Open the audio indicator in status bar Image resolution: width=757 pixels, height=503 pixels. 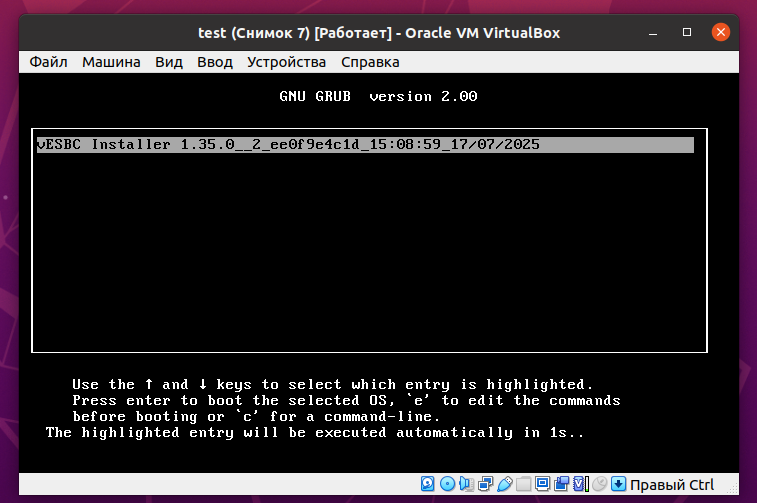tap(466, 484)
